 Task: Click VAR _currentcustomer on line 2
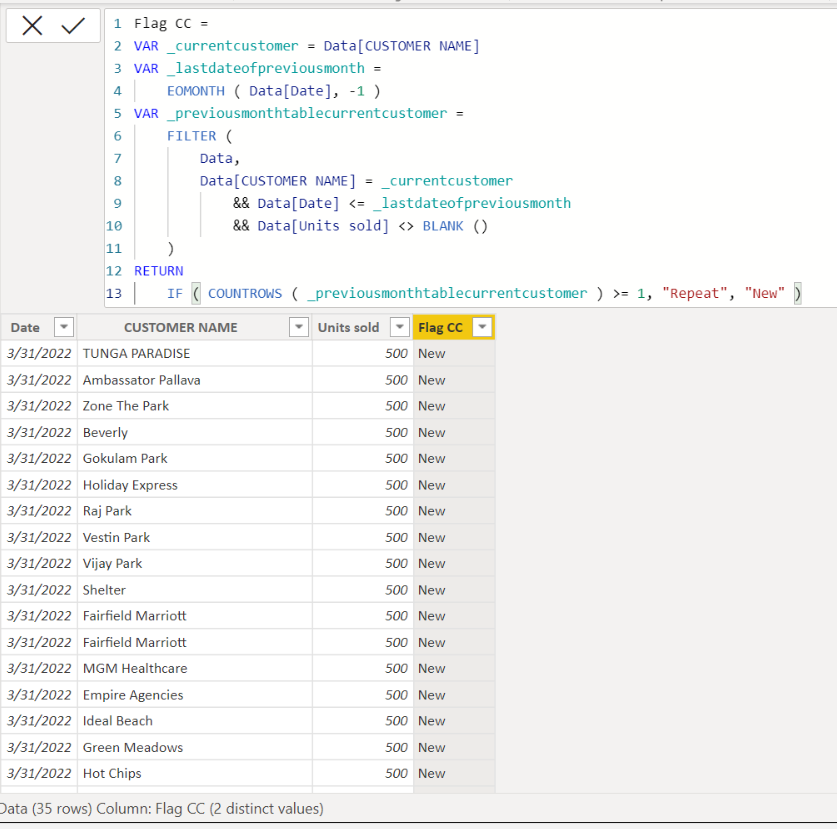pyautogui.click(x=216, y=46)
